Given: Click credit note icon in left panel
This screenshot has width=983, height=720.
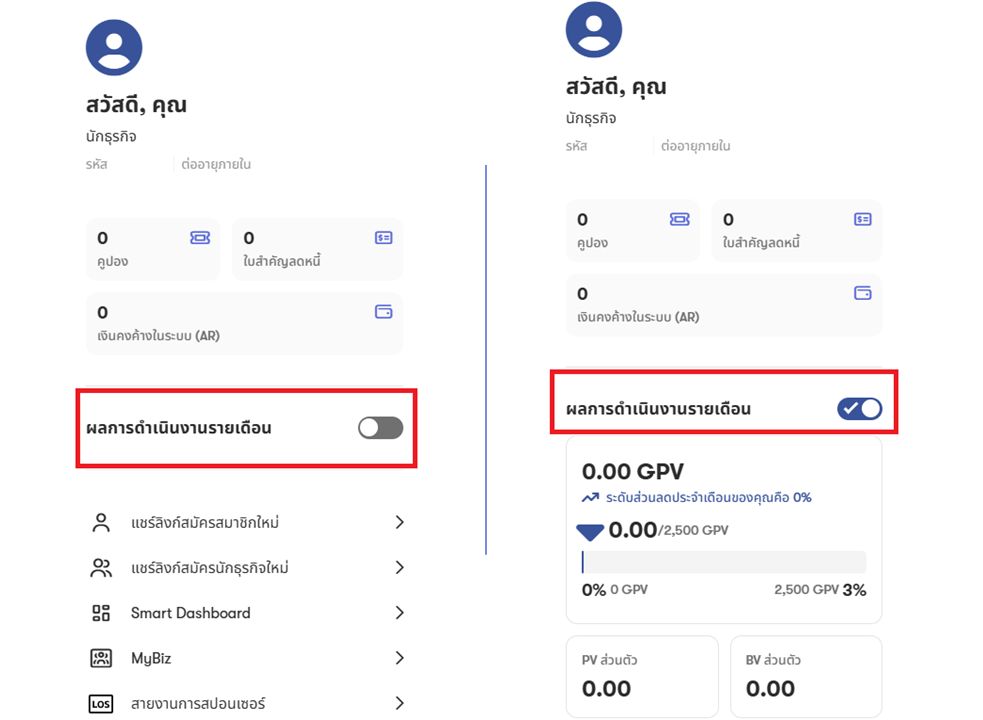Looking at the screenshot, I should tap(384, 238).
